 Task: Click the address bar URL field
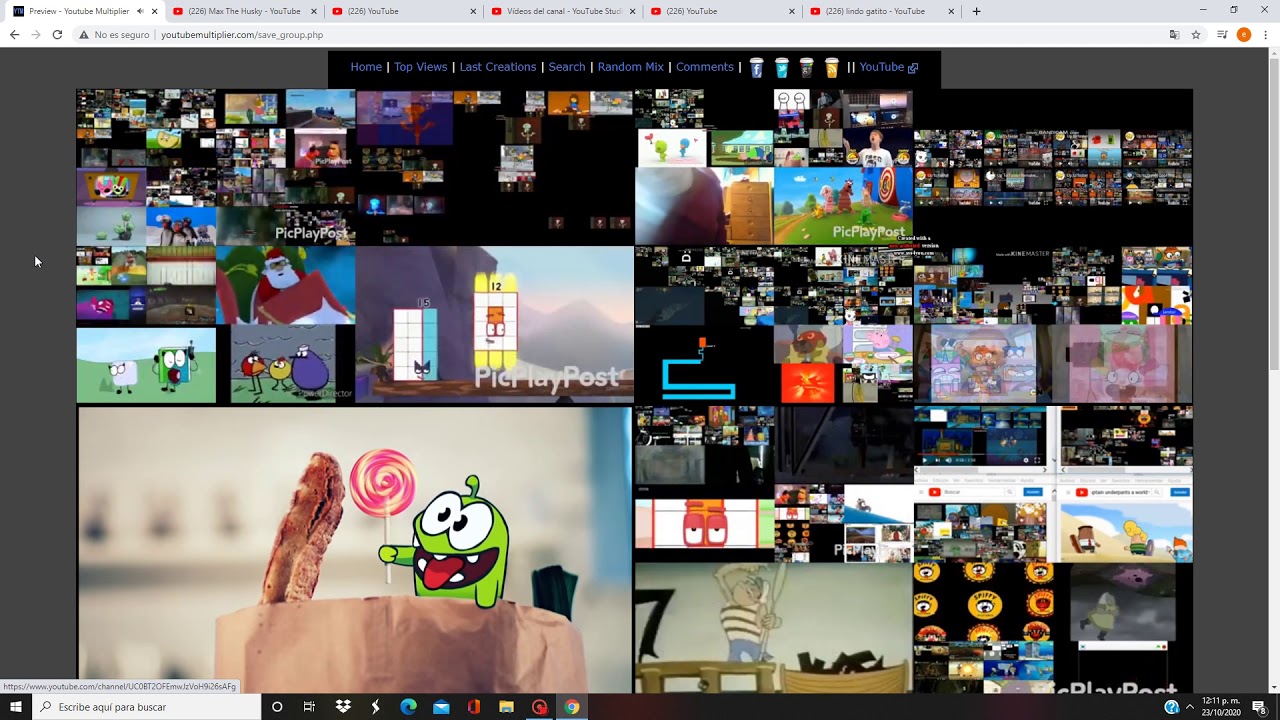coord(620,35)
